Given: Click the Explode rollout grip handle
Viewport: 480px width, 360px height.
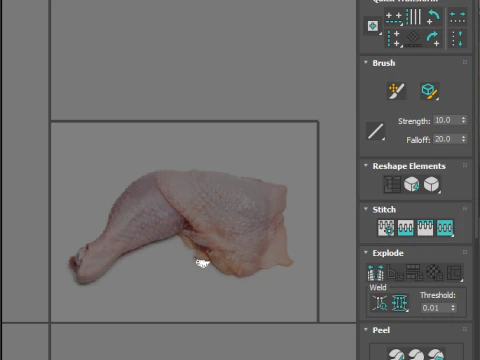Looking at the screenshot, I should pyautogui.click(x=465, y=252).
